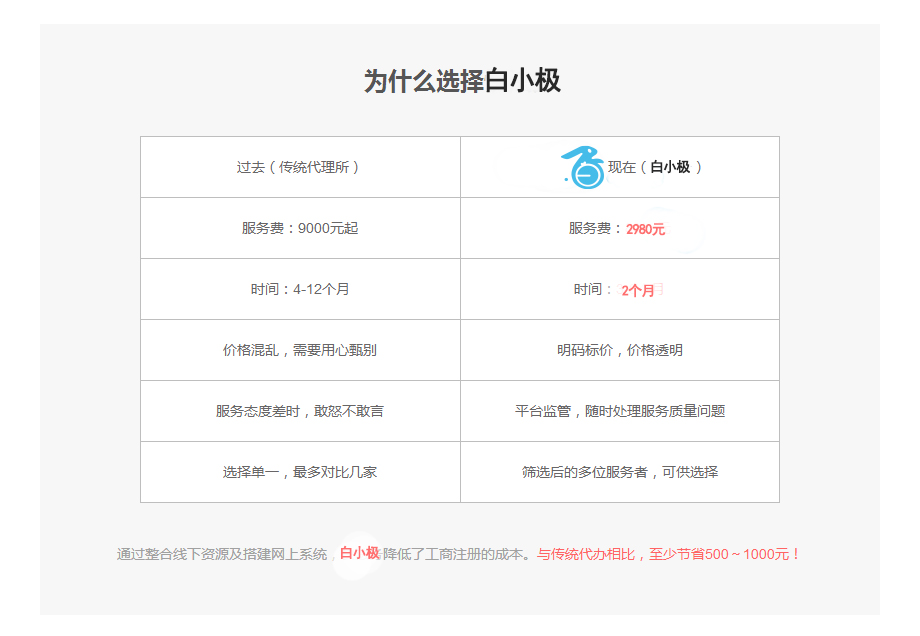The height and width of the screenshot is (636, 920).
Task: Click the cell 明码标价，价格透明
Action: [x=620, y=350]
